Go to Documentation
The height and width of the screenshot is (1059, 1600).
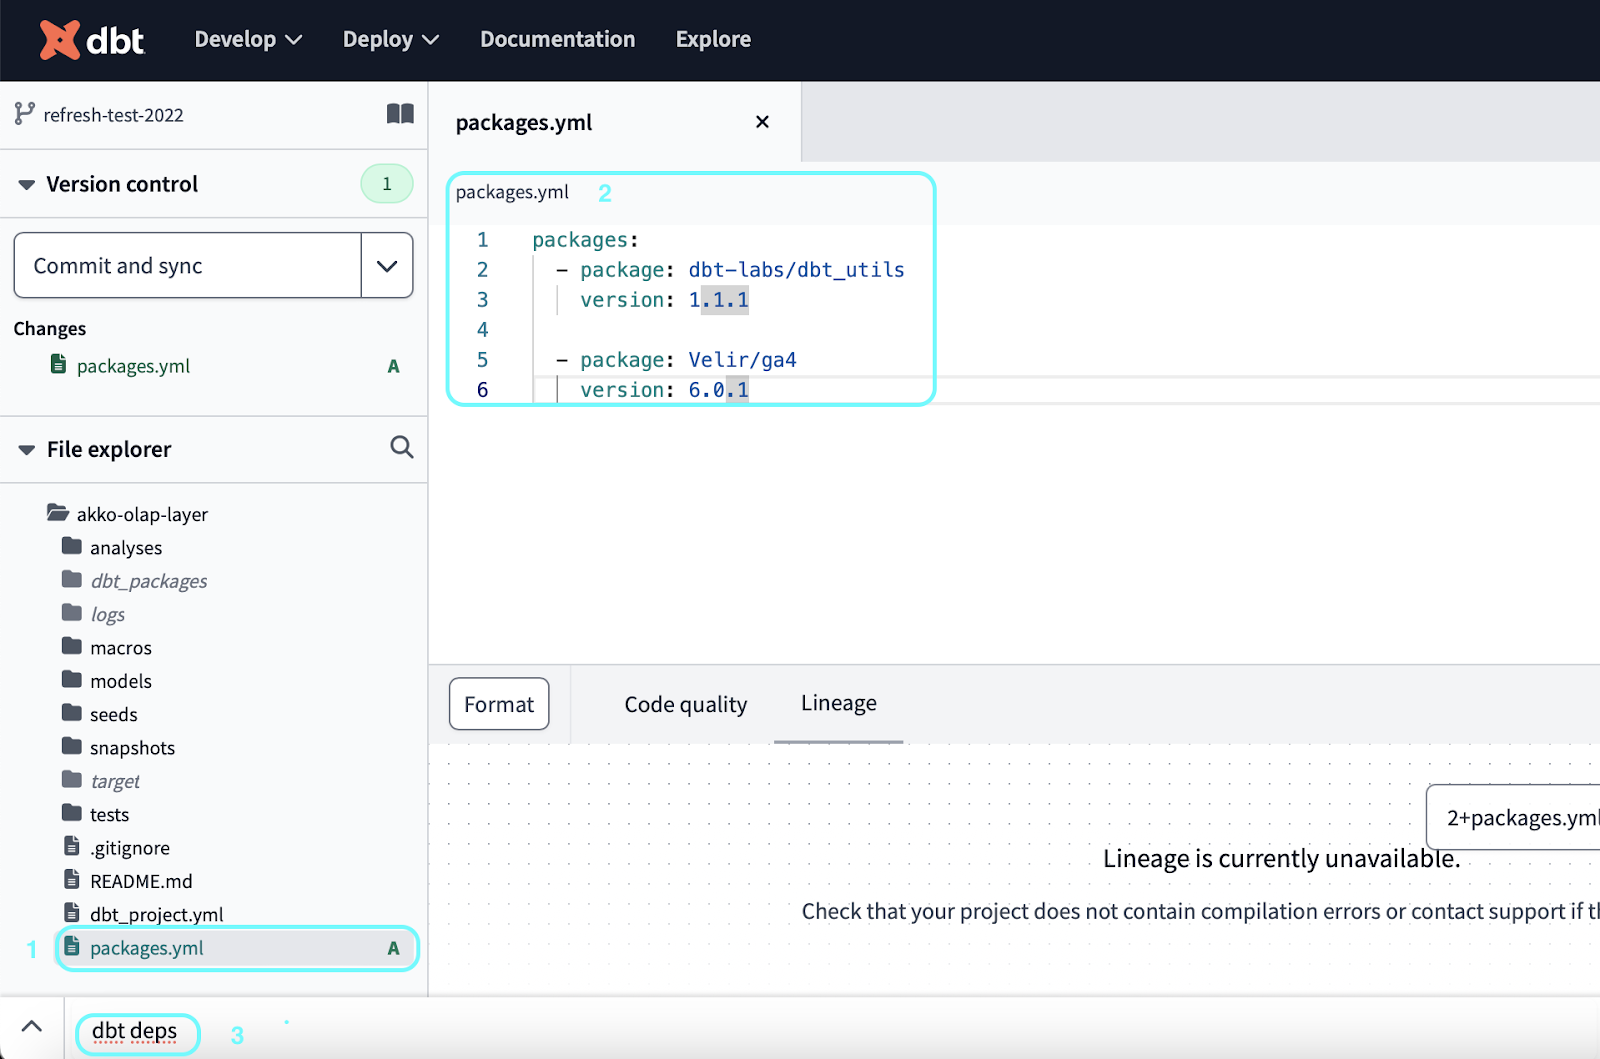click(557, 40)
